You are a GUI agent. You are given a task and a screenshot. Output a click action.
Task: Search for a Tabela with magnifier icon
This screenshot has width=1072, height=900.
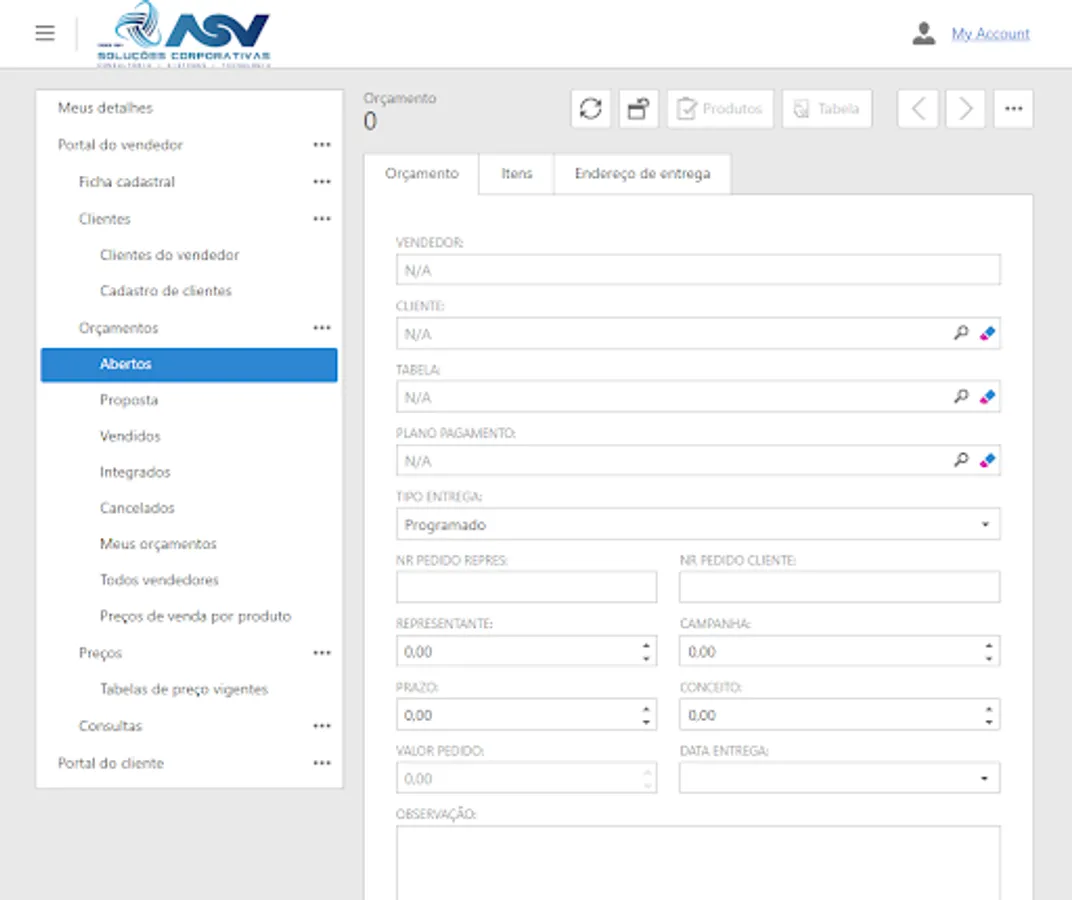point(961,397)
